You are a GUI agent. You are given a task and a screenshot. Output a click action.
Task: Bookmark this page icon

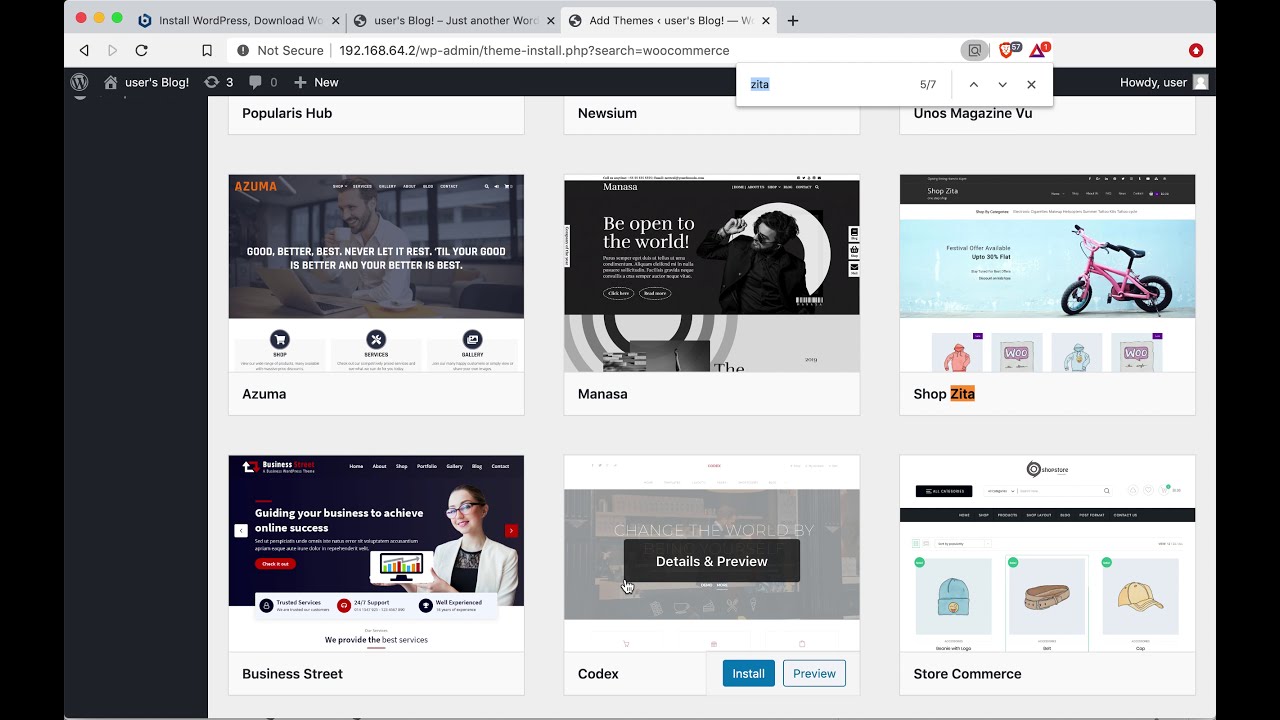tap(207, 50)
